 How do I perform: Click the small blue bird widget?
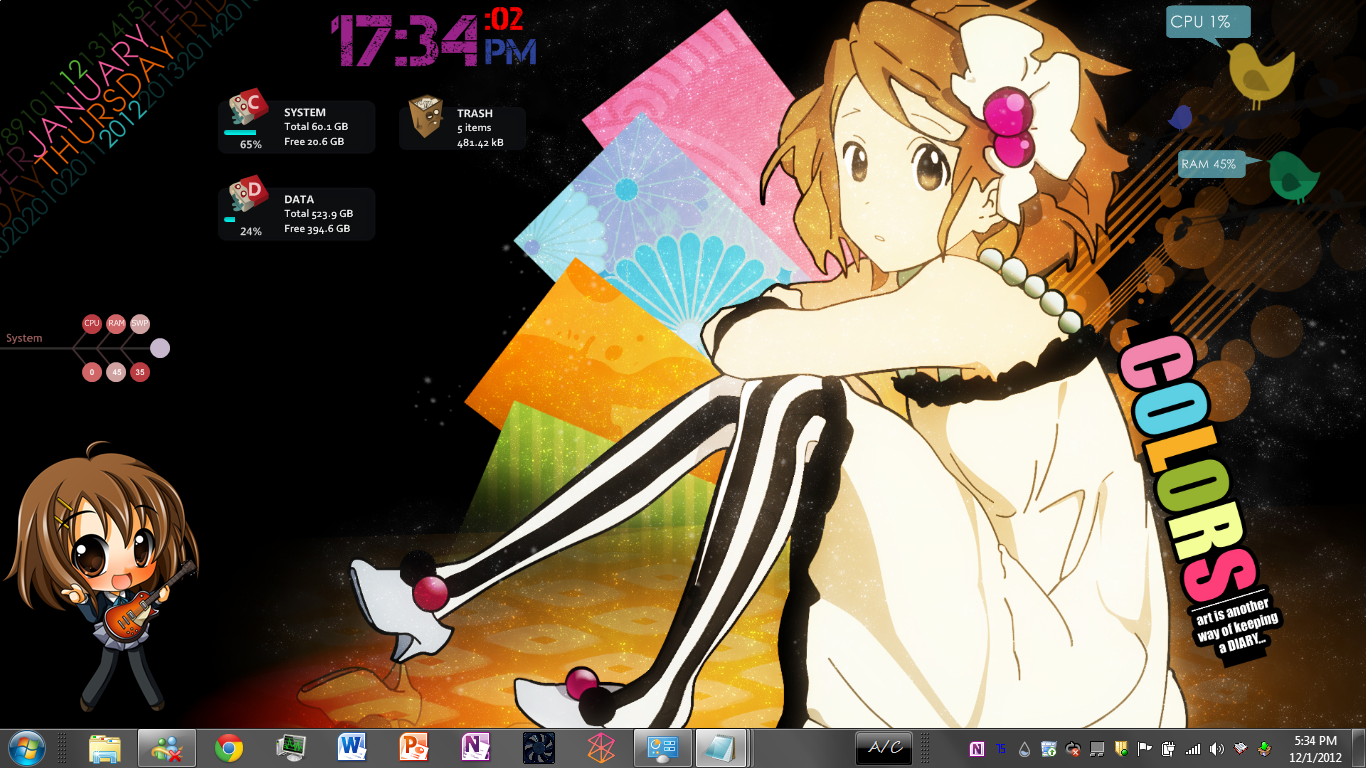pyautogui.click(x=1181, y=118)
